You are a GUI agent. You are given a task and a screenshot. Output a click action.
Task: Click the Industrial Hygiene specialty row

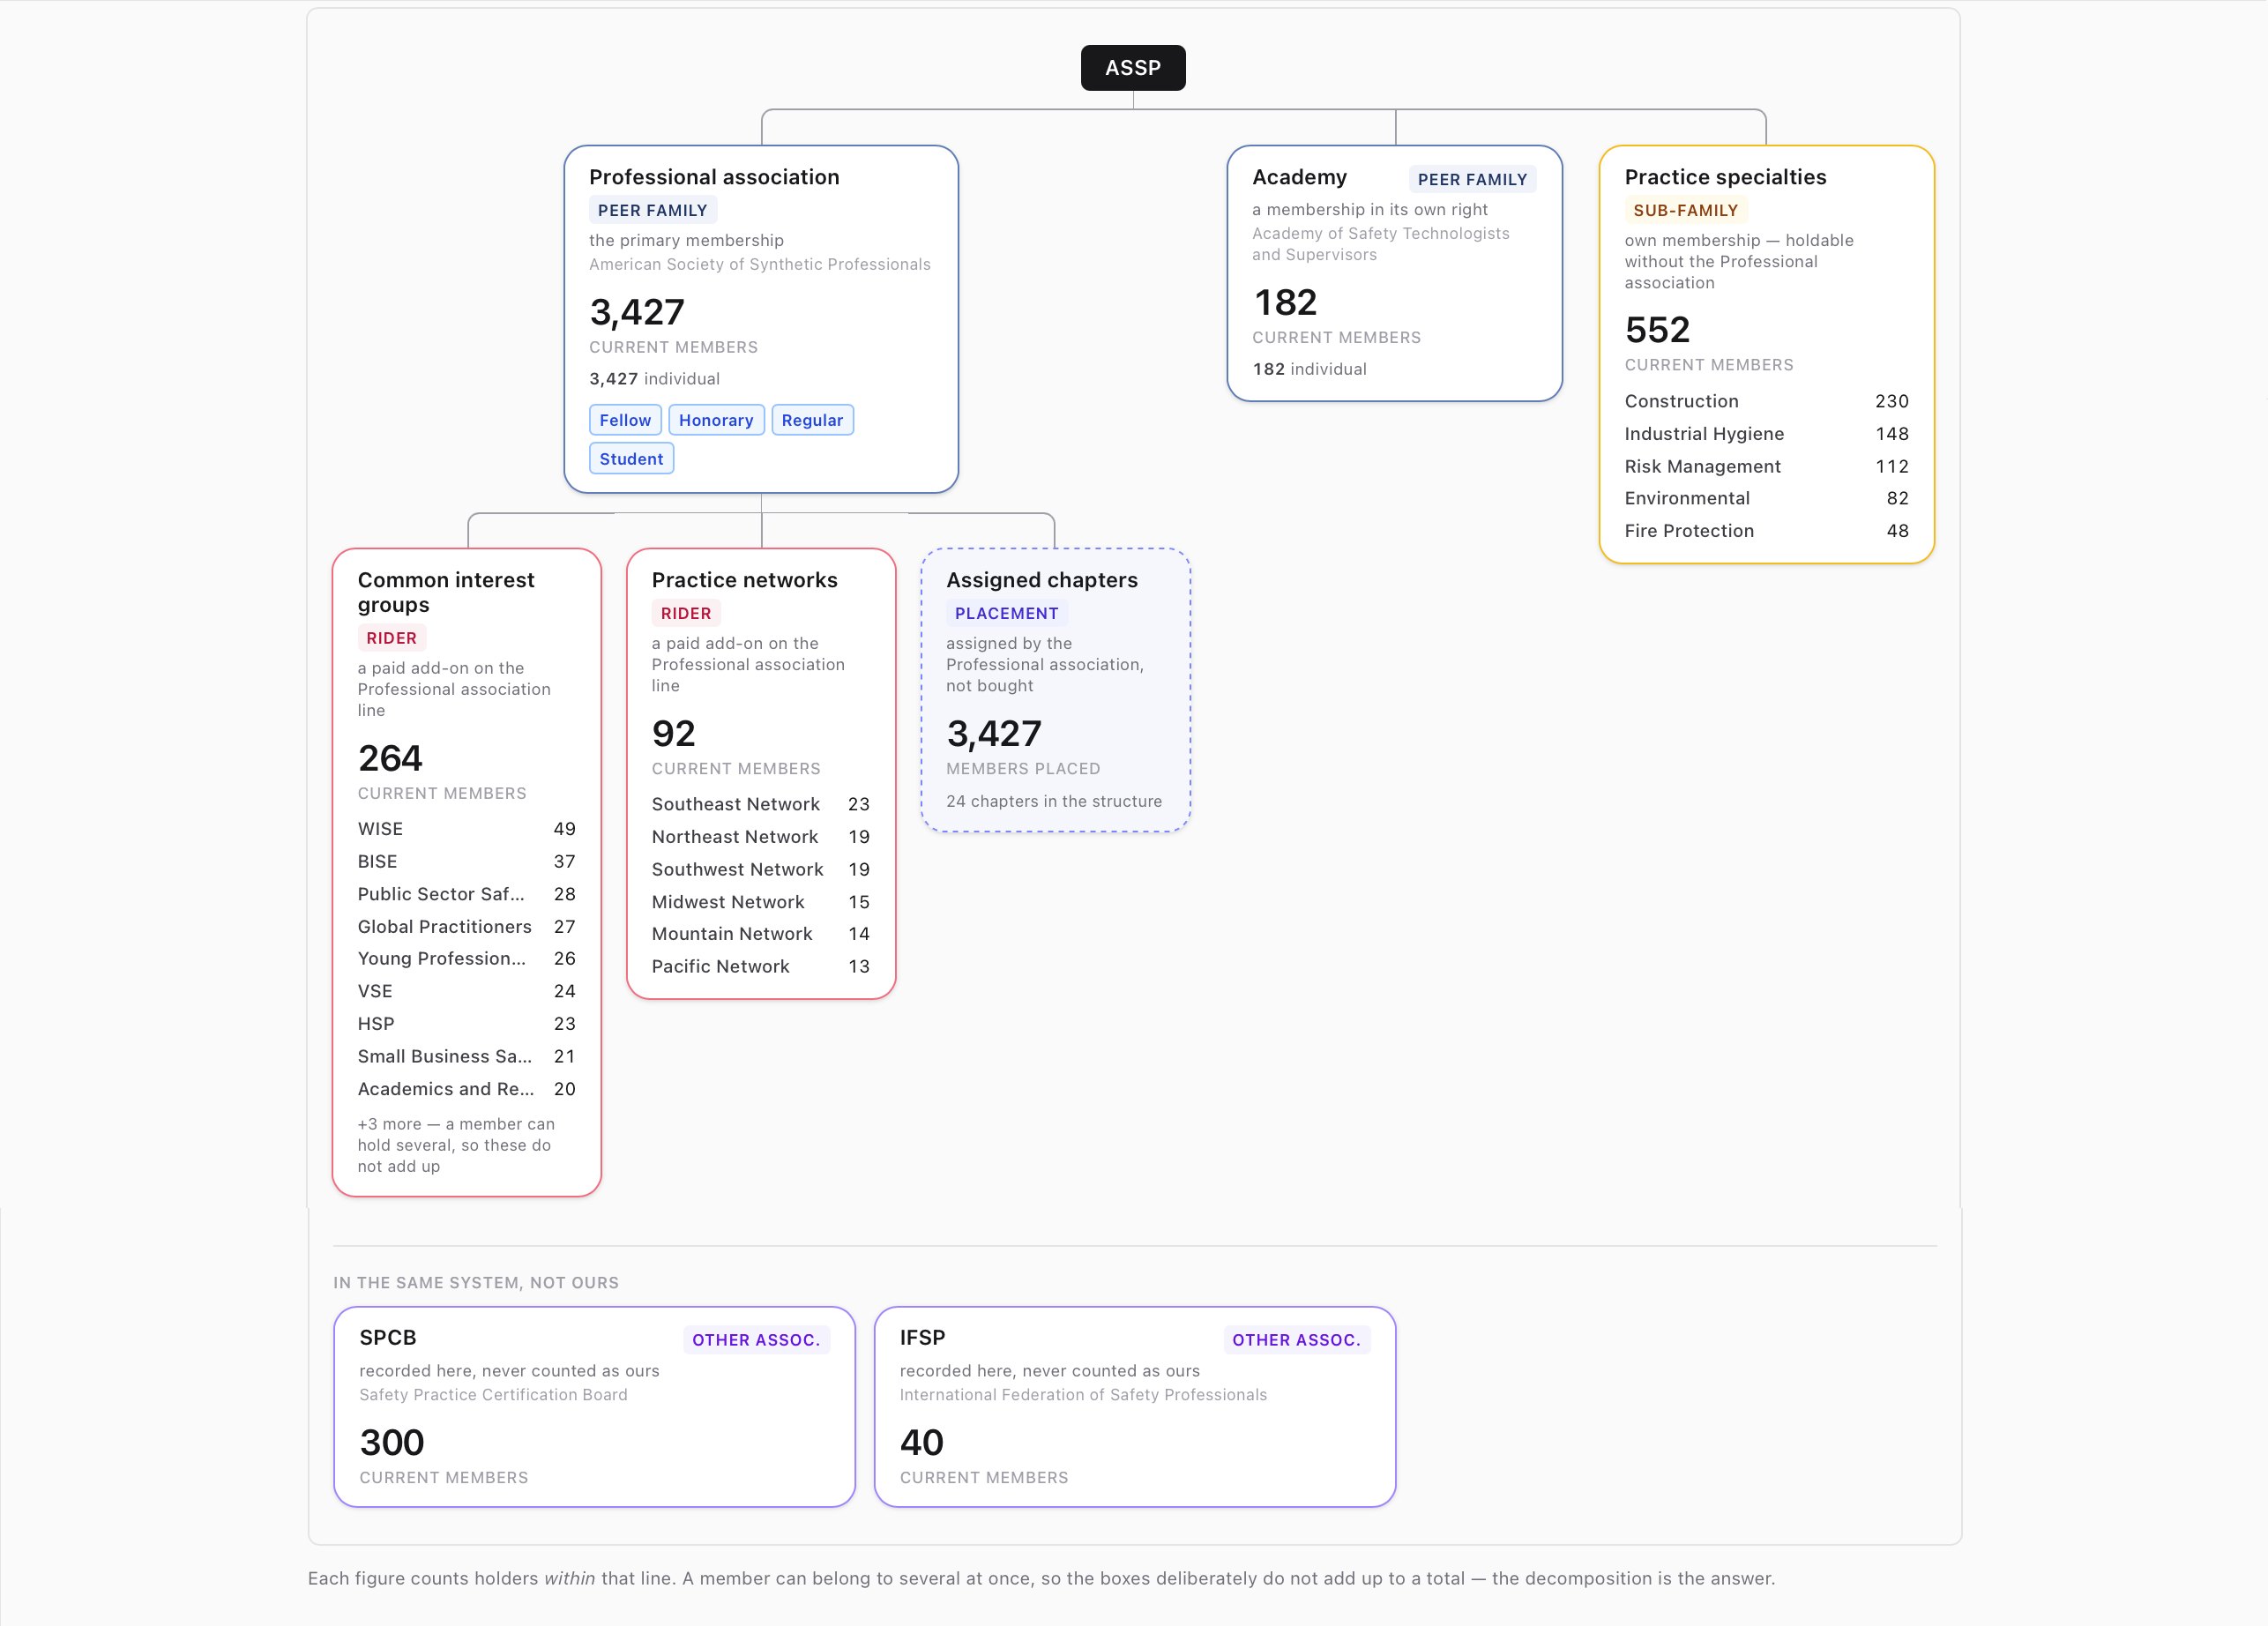point(1766,434)
